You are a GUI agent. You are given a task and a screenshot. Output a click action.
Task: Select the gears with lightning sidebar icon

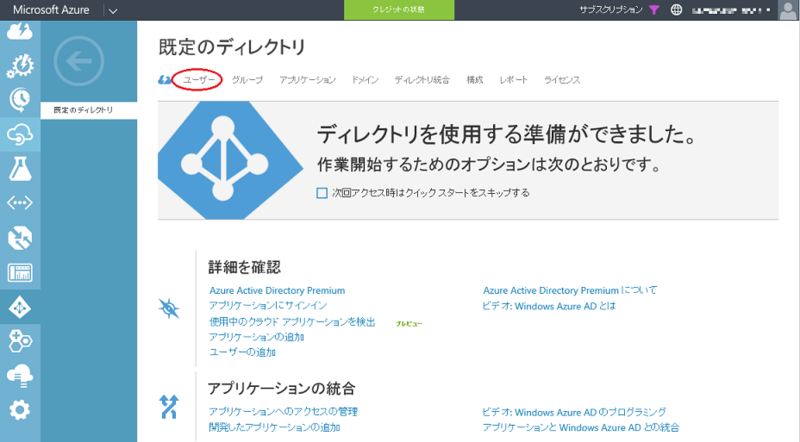pyautogui.click(x=19, y=66)
